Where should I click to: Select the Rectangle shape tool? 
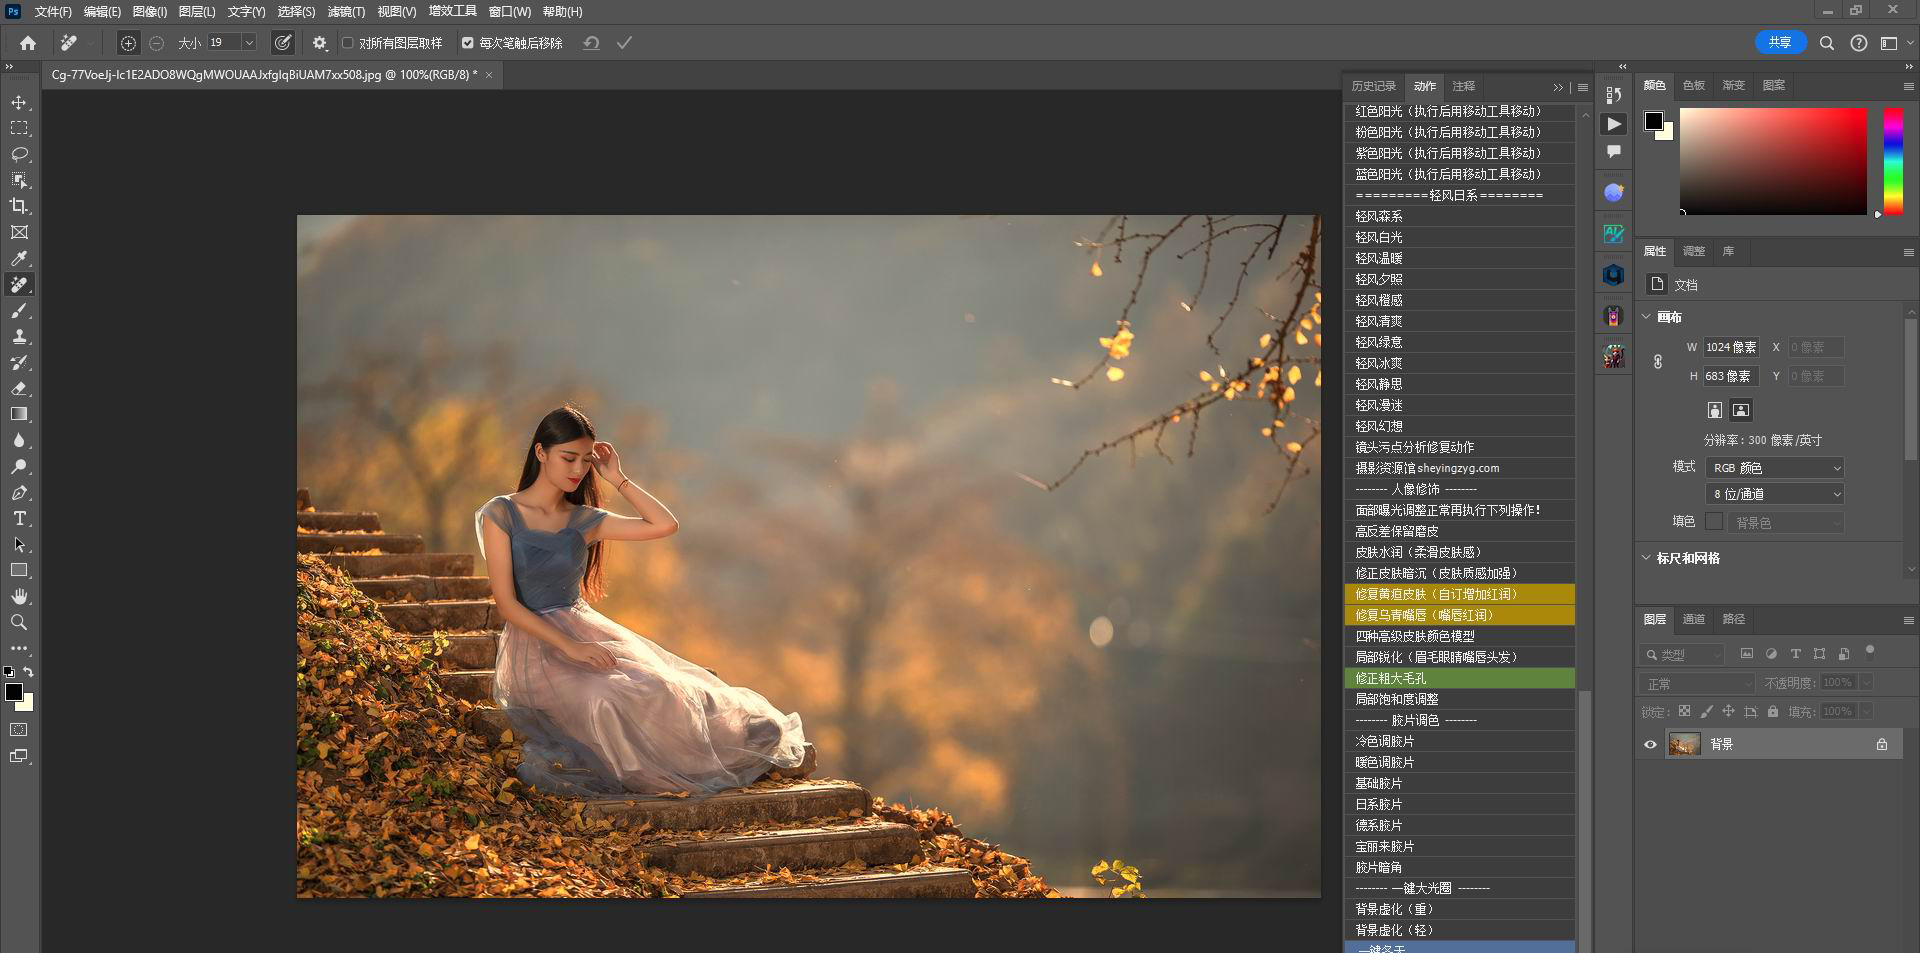coord(19,570)
